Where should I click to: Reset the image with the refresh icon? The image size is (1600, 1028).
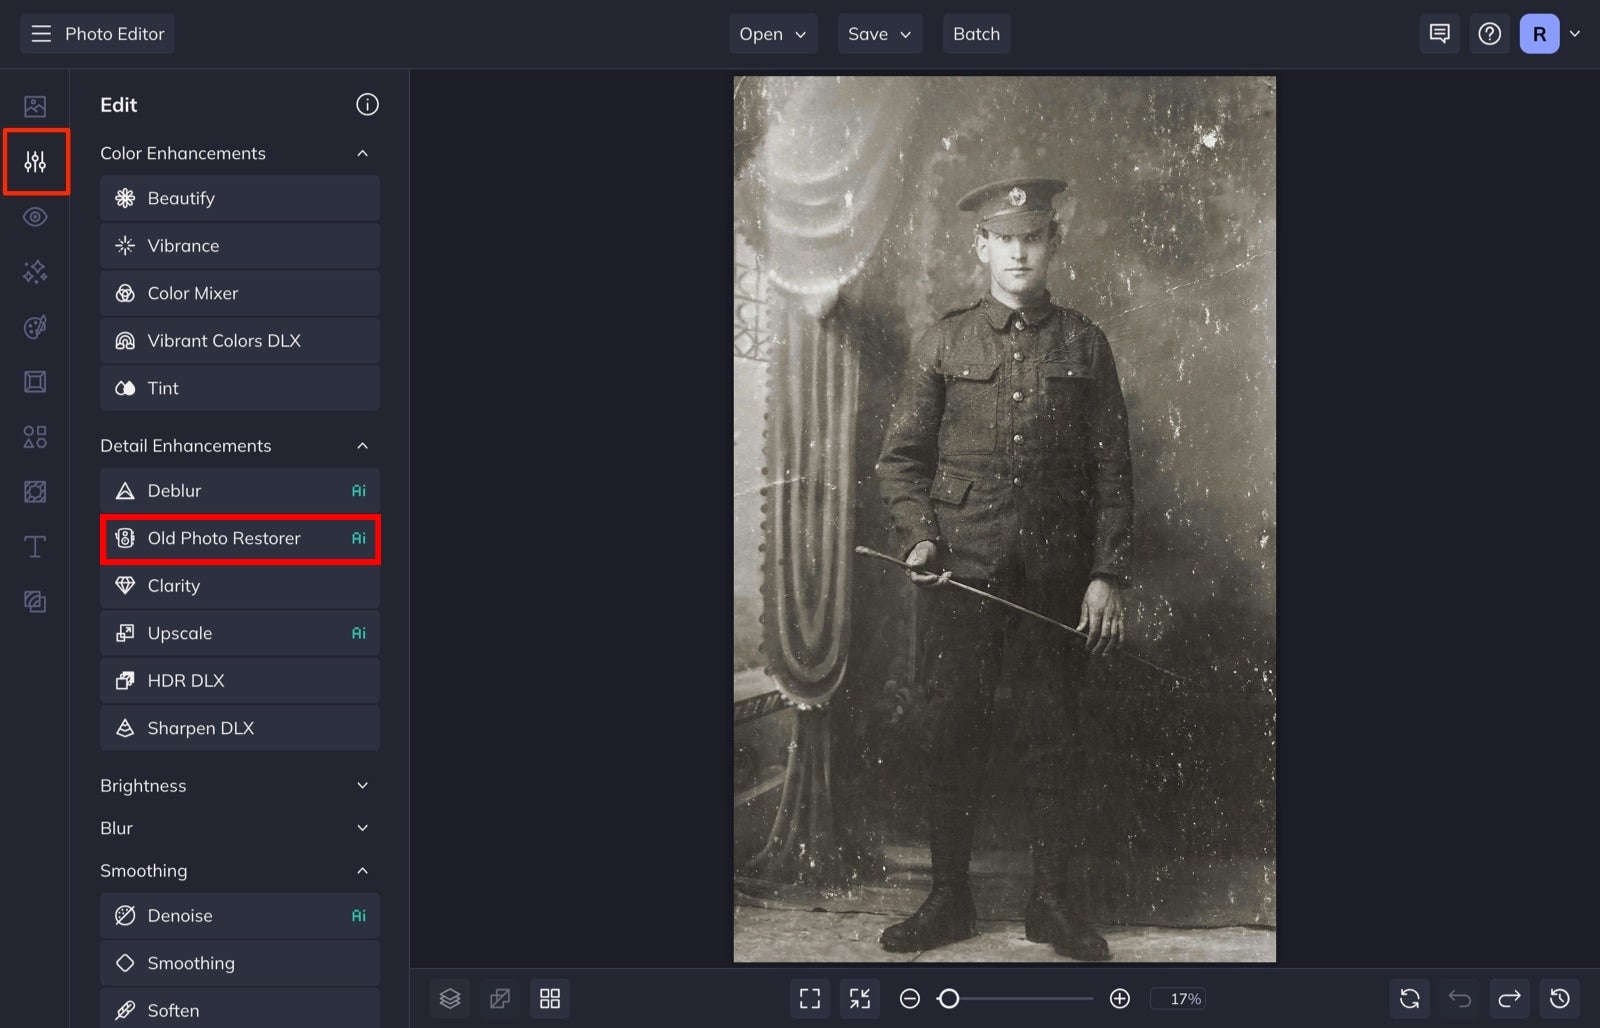[x=1410, y=998]
